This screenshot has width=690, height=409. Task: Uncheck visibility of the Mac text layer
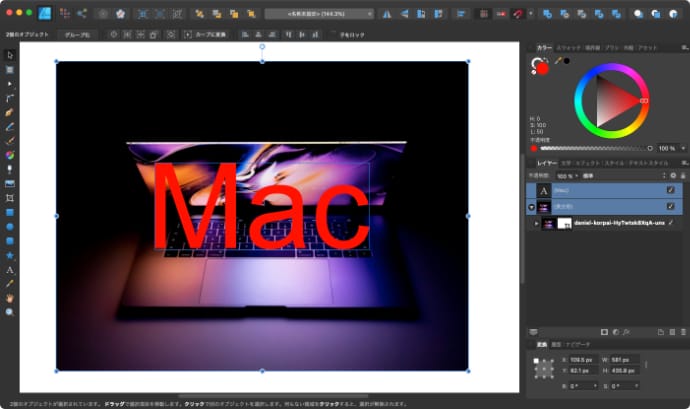(x=670, y=190)
